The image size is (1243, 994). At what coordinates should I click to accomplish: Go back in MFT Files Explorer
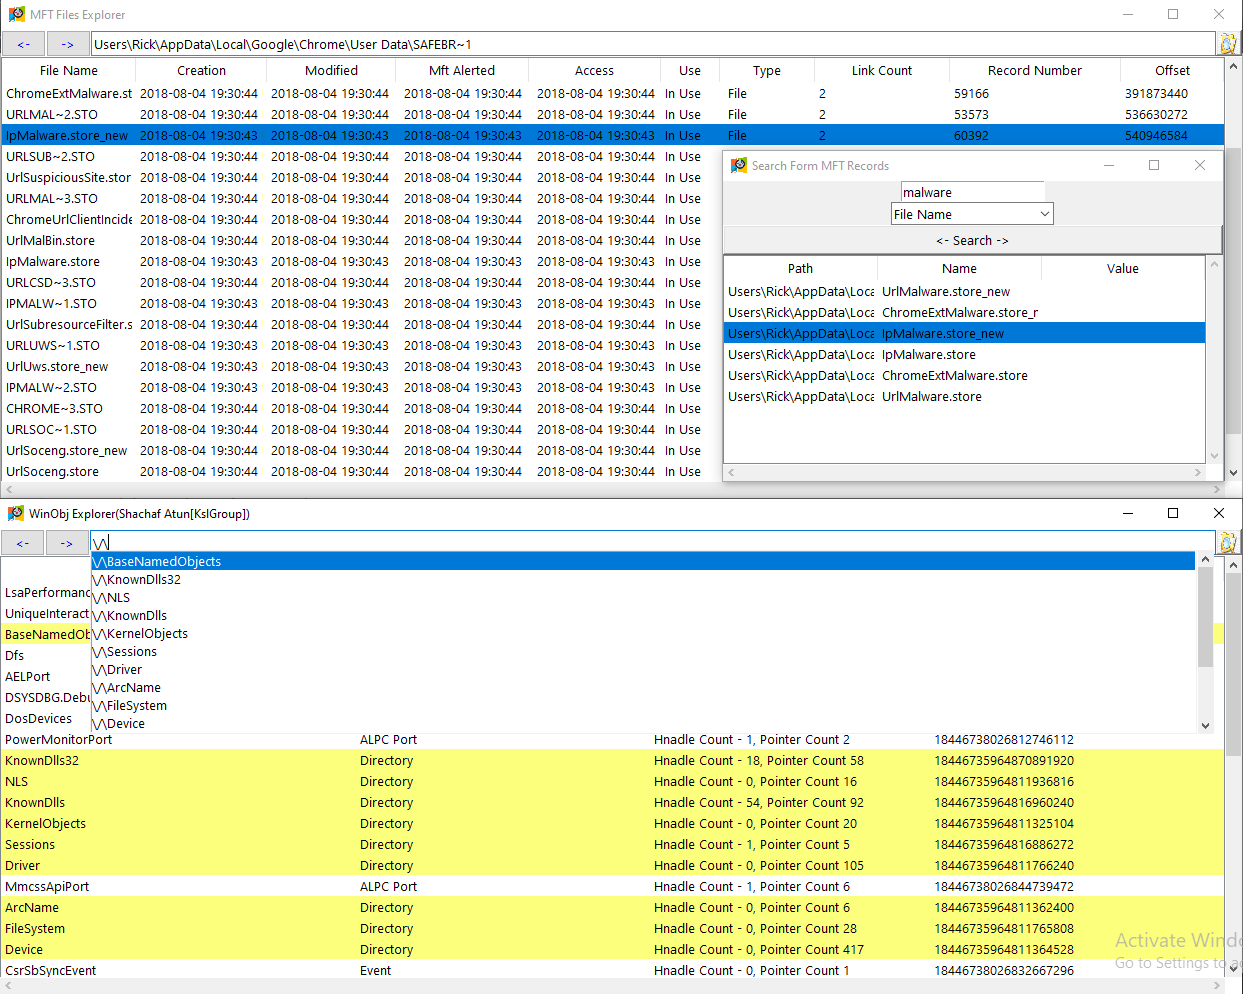(23, 44)
